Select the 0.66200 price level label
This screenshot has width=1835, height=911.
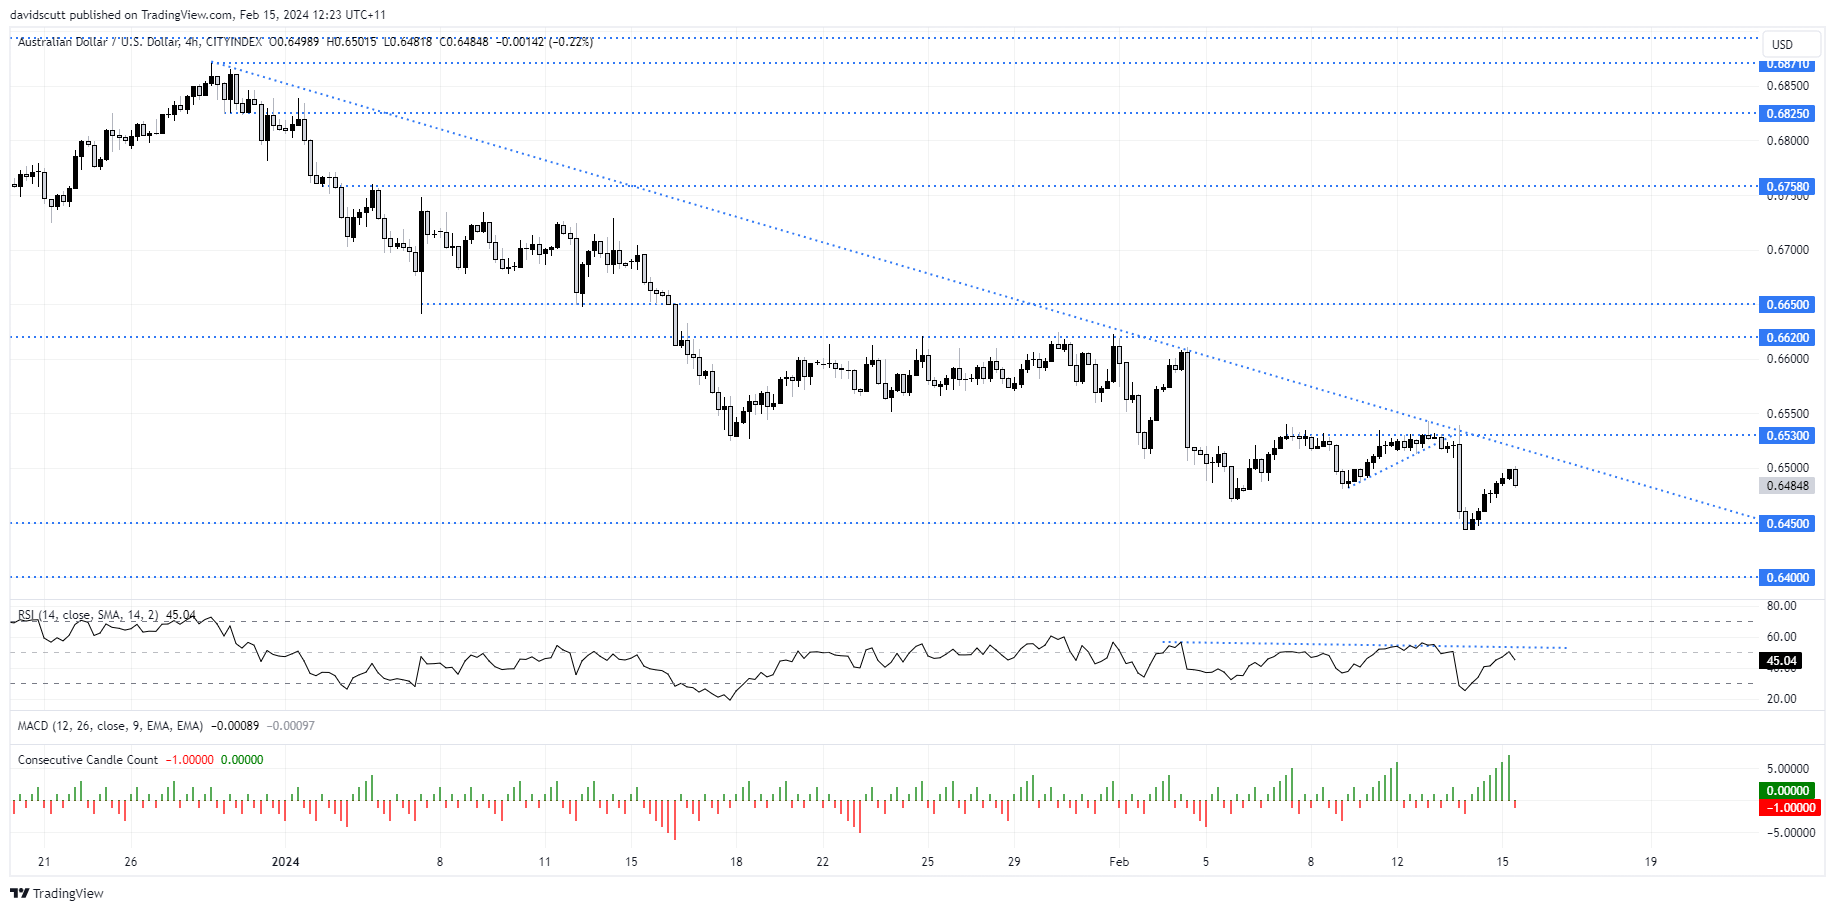(x=1787, y=337)
